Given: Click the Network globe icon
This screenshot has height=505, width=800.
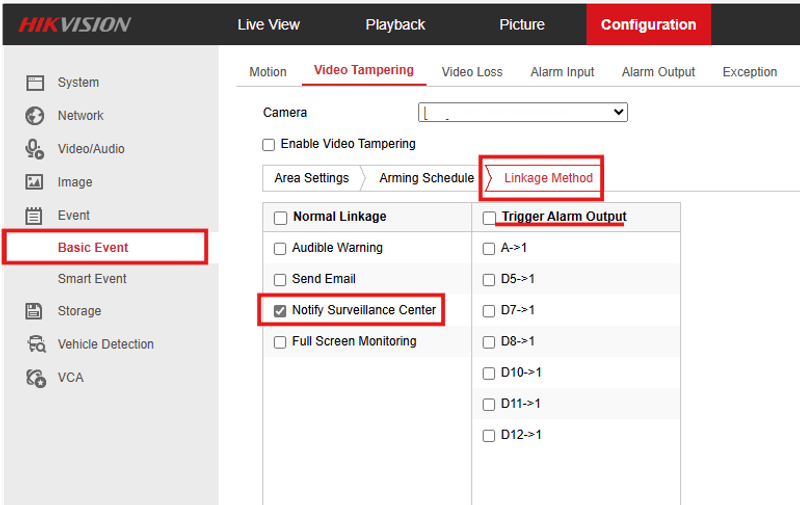Looking at the screenshot, I should (x=35, y=115).
